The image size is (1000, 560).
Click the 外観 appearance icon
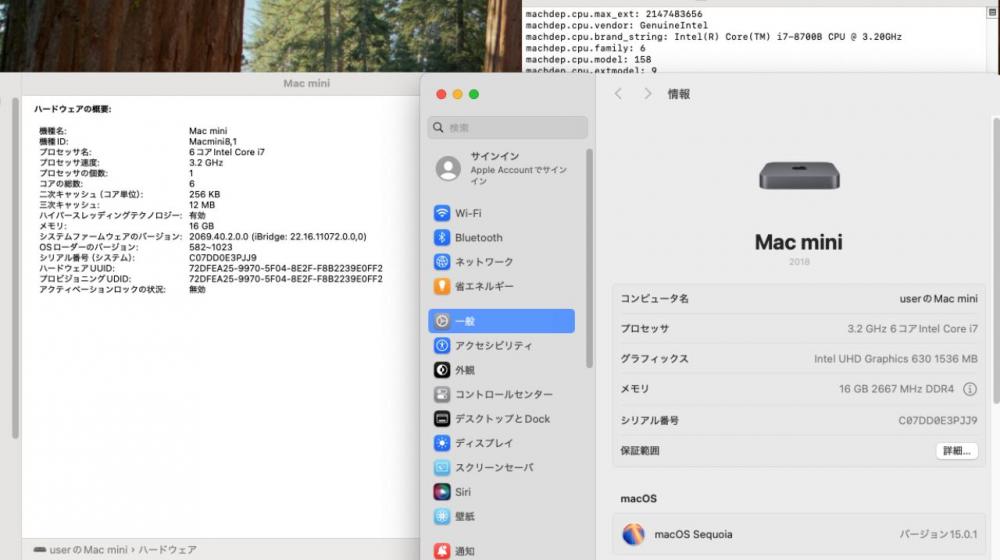point(442,370)
